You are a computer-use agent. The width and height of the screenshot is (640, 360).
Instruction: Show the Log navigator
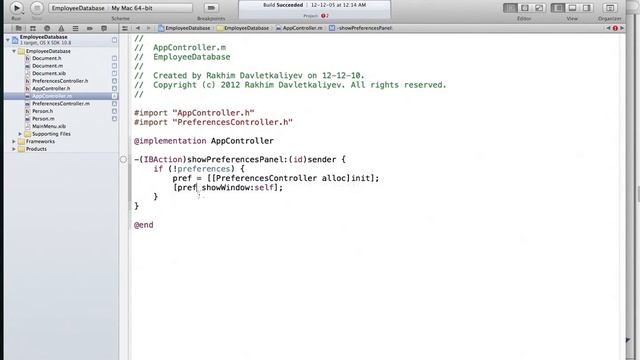(104, 28)
